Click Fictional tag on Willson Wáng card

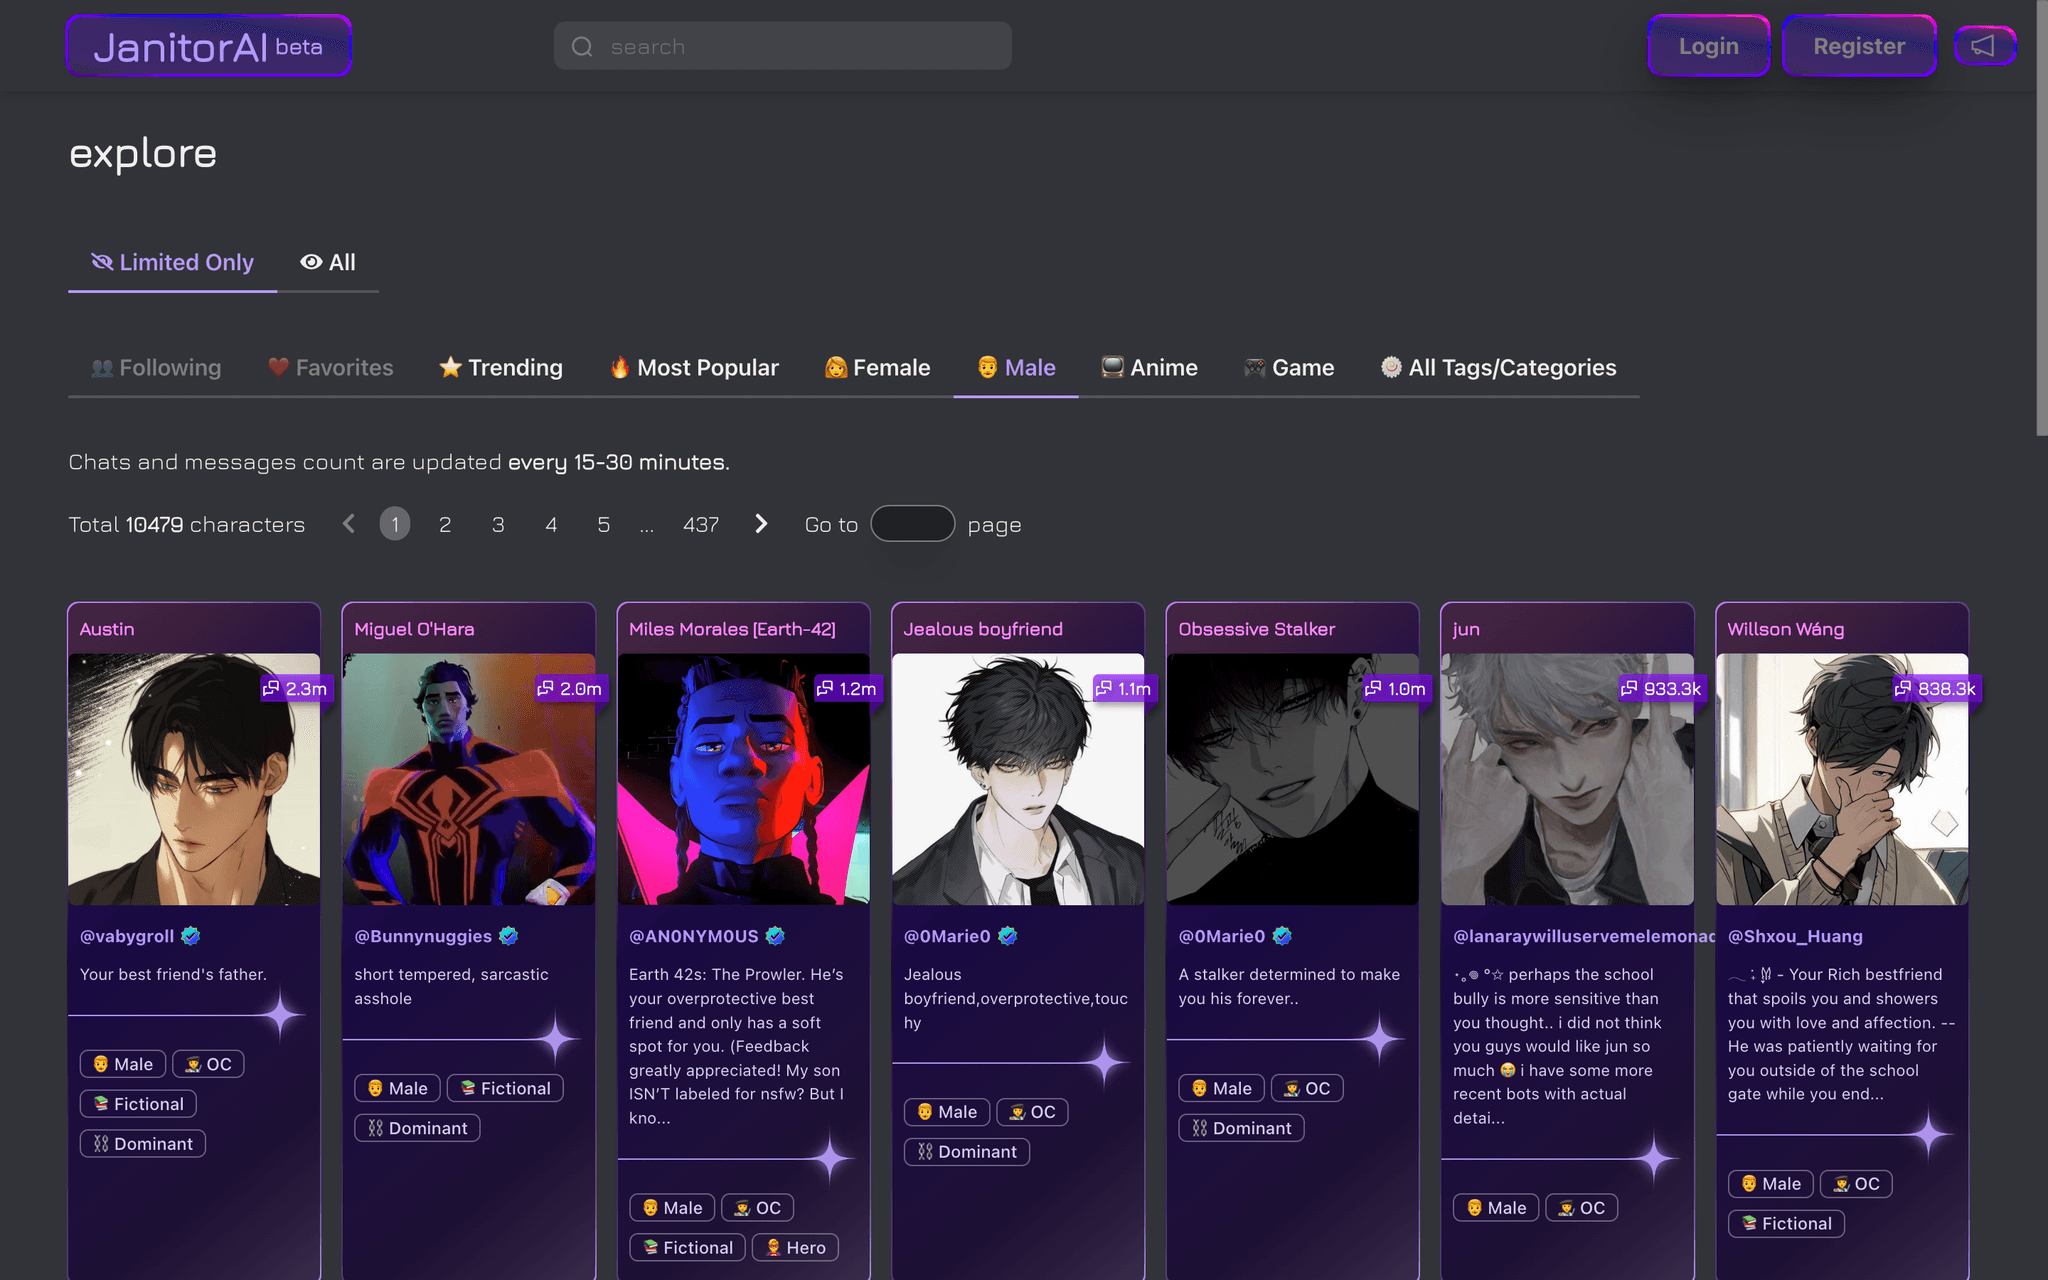[1786, 1223]
